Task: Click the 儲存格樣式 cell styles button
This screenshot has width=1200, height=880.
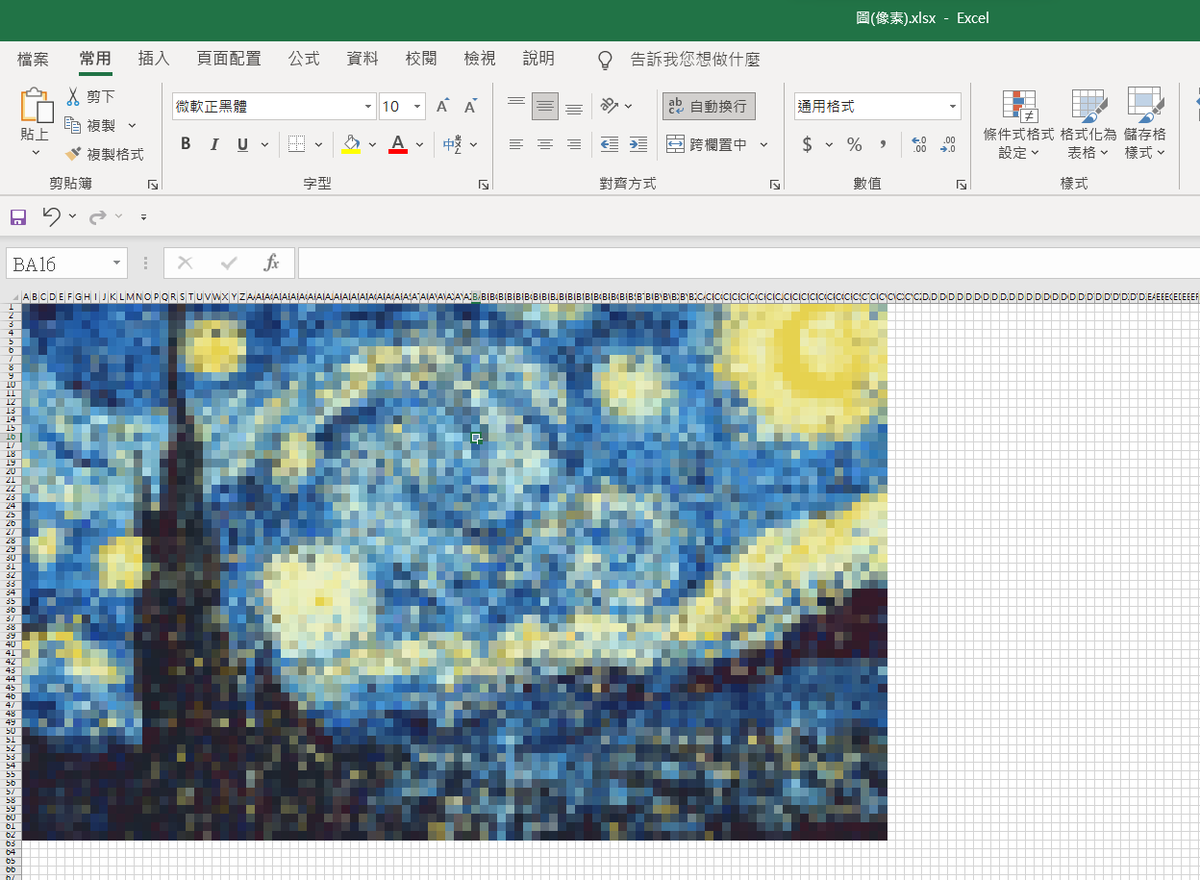Action: (1145, 124)
